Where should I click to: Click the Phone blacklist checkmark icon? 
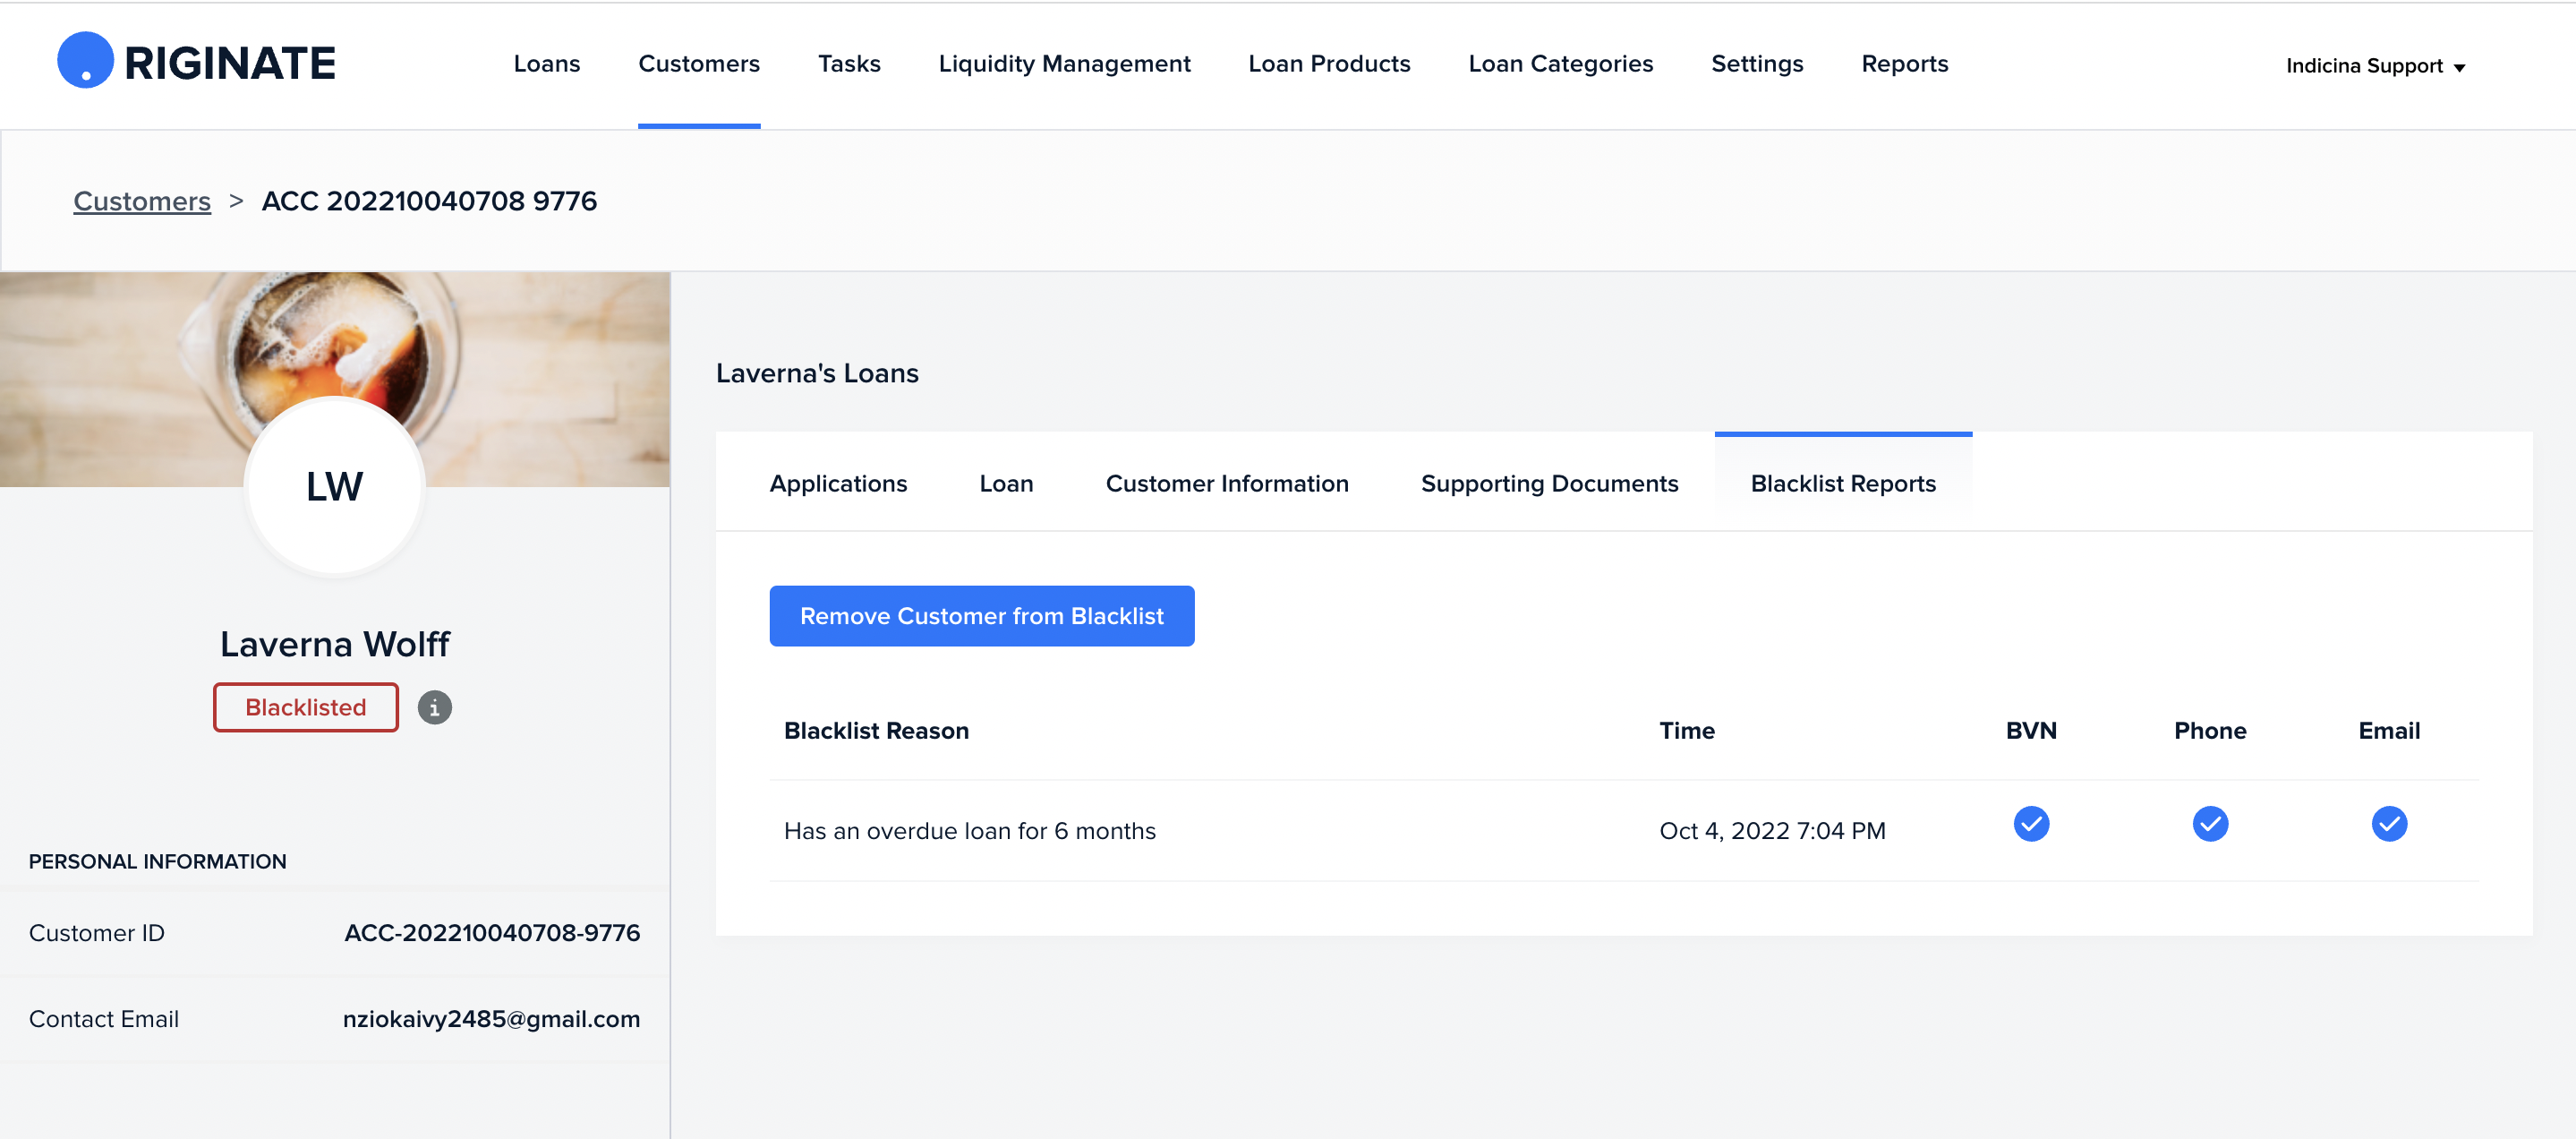coord(2210,824)
